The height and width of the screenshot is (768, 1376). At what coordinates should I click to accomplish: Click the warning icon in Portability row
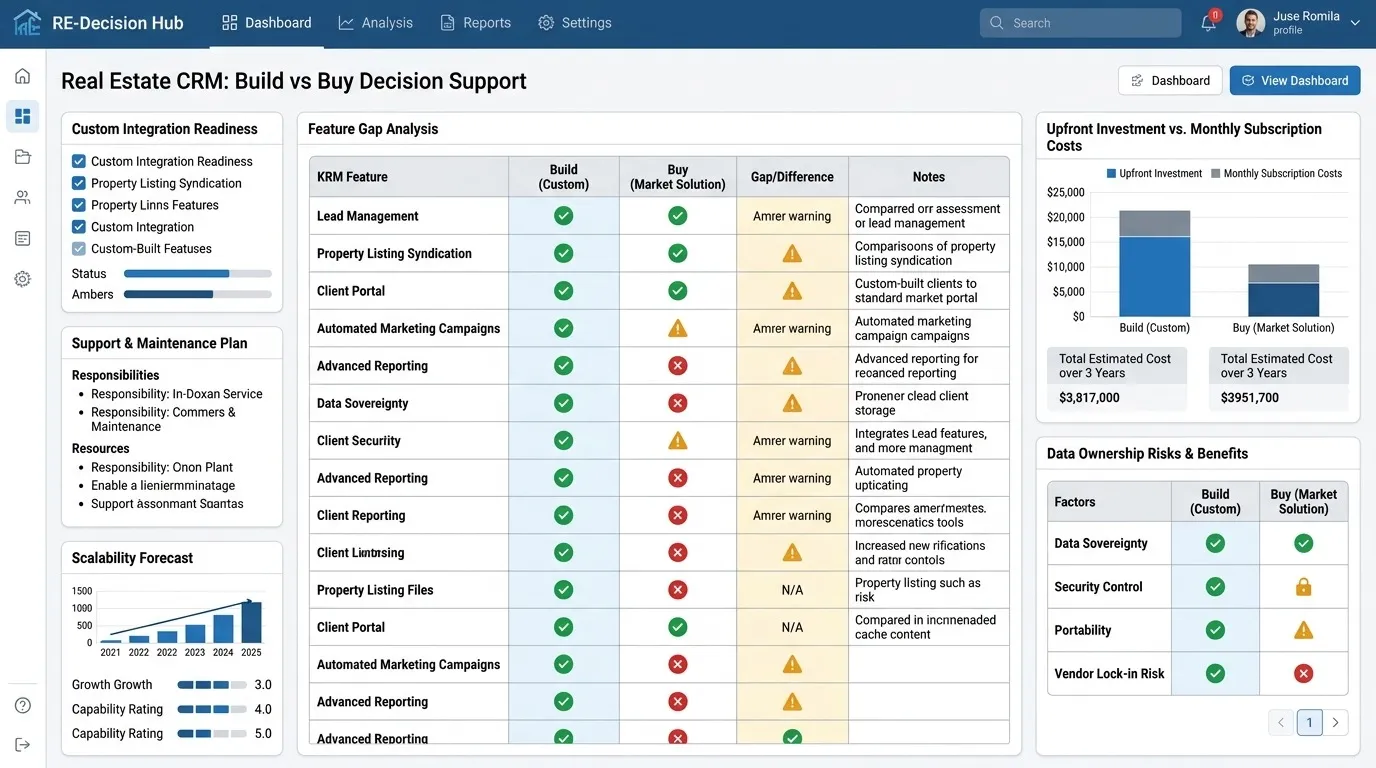pyautogui.click(x=1303, y=630)
